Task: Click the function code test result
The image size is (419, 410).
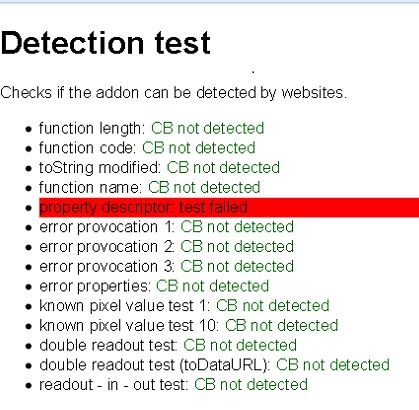Action: [x=147, y=148]
